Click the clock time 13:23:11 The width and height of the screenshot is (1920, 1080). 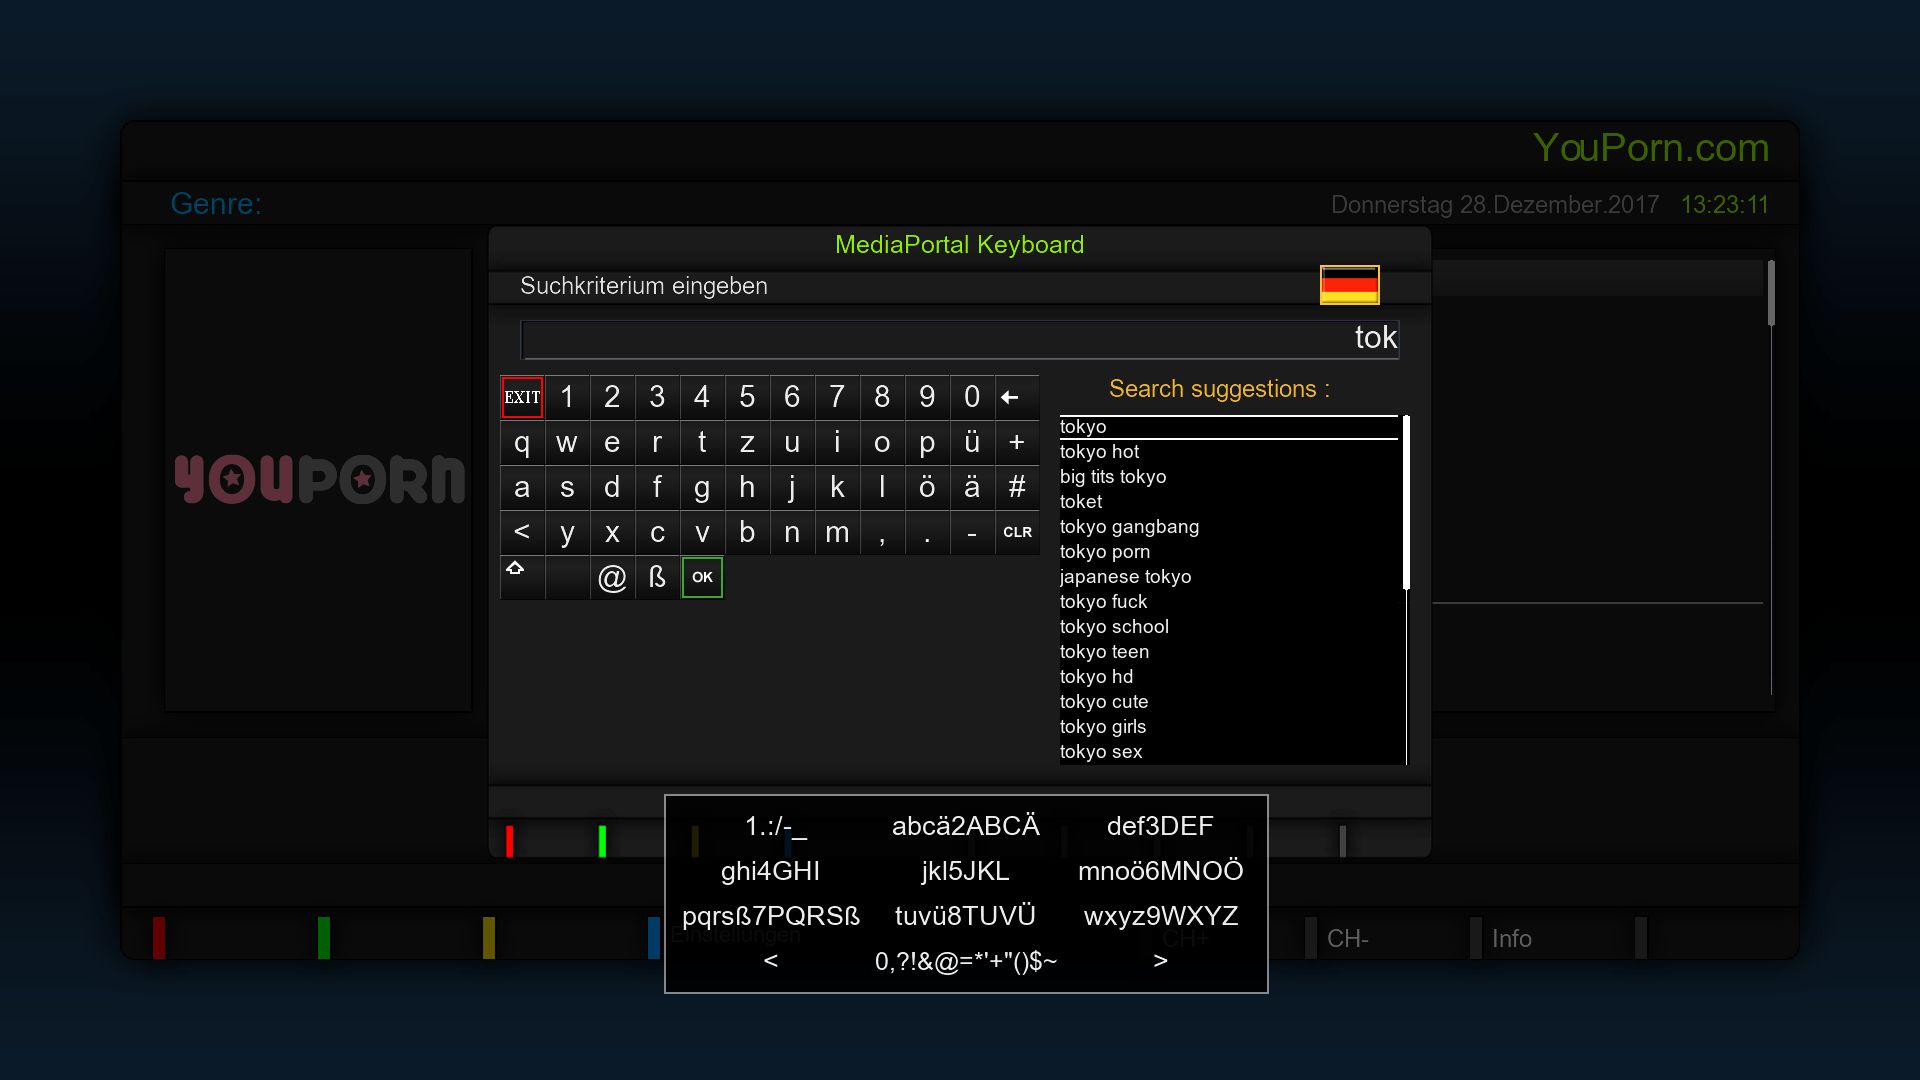[x=1725, y=205]
